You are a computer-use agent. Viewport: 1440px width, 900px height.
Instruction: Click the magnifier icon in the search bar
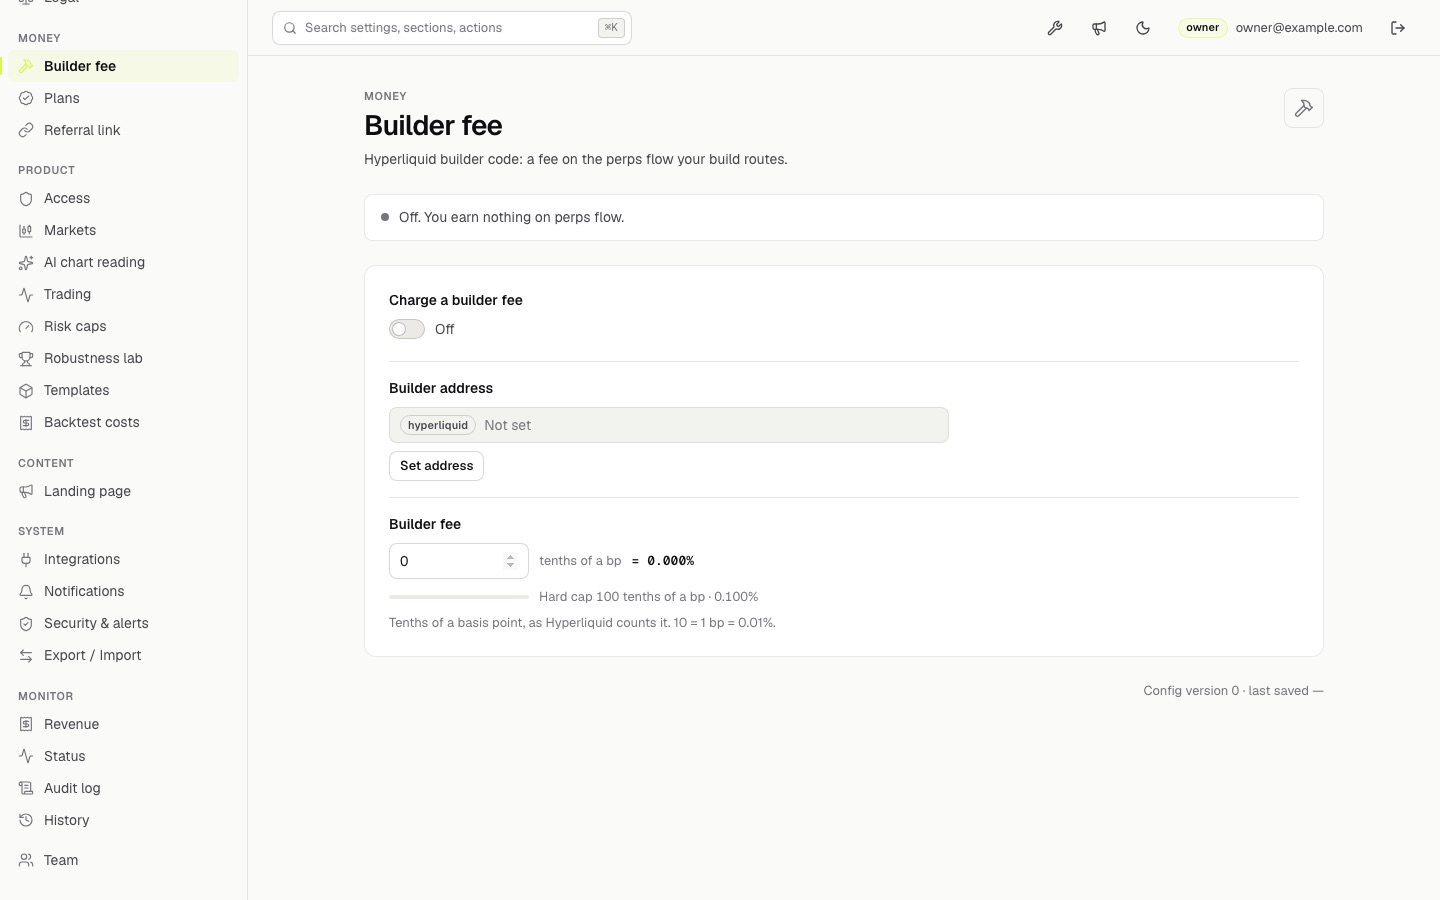point(290,28)
